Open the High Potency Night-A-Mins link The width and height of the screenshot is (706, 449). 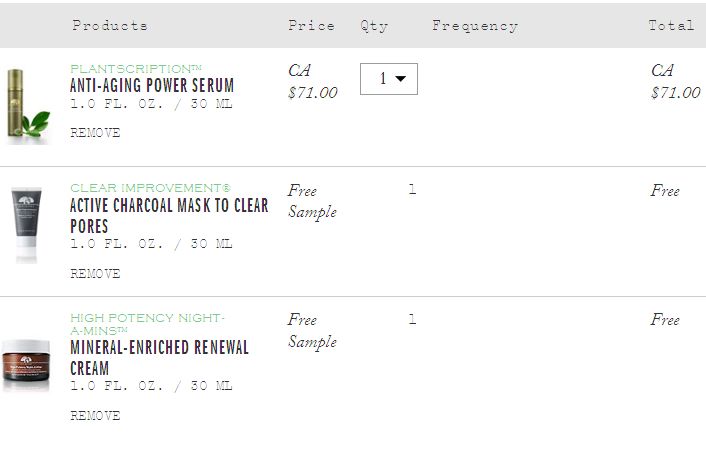coord(147,324)
